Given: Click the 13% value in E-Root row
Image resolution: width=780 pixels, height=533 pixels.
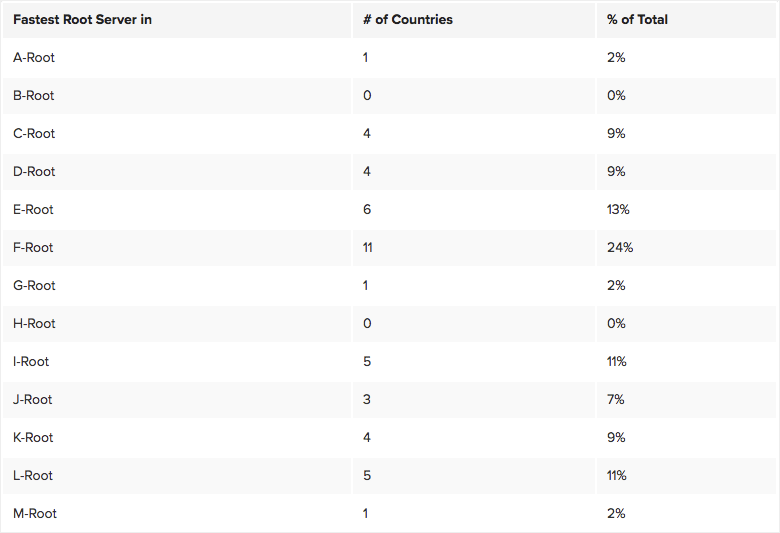Looking at the screenshot, I should pyautogui.click(x=618, y=210).
